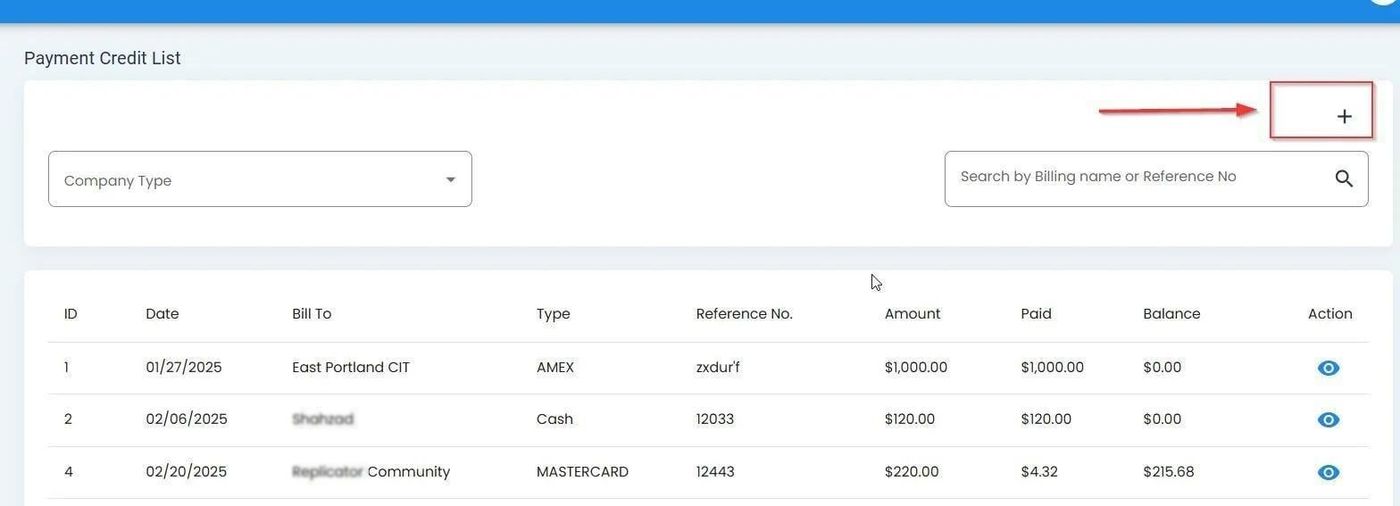
Task: Select reference number 12033 cell
Action: tap(715, 420)
